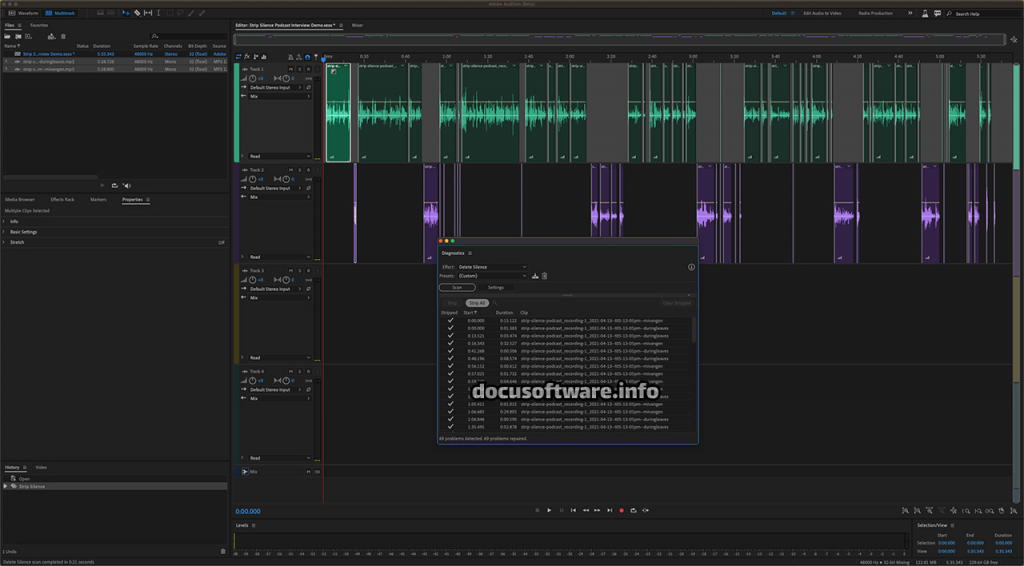
Task: Click the New File icon in Files panel
Action: pos(28,37)
